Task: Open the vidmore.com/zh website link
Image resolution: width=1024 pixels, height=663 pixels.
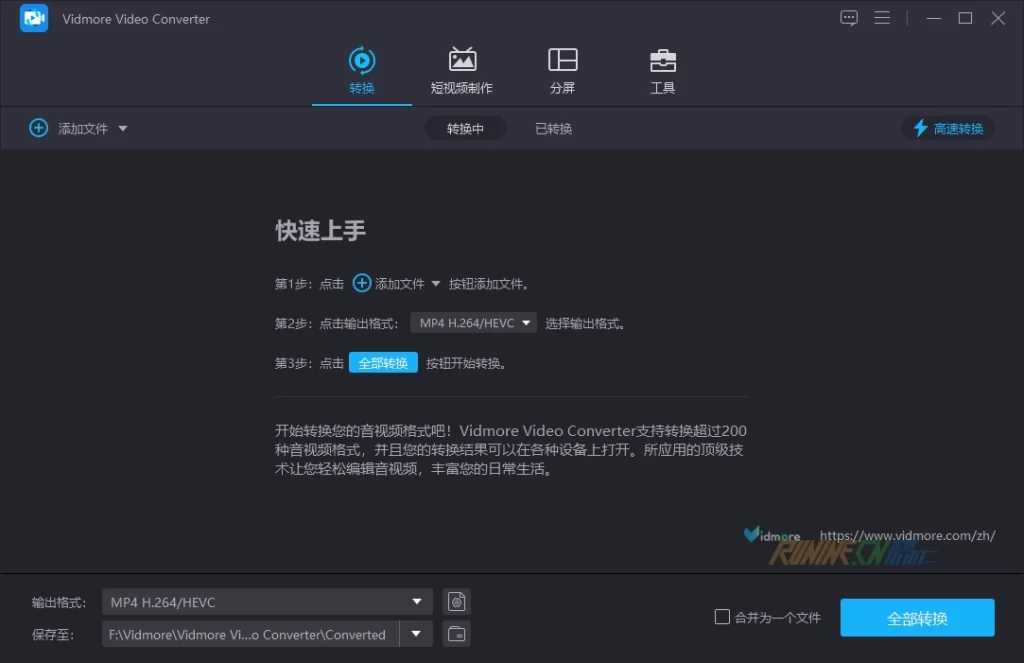Action: pyautogui.click(x=907, y=536)
